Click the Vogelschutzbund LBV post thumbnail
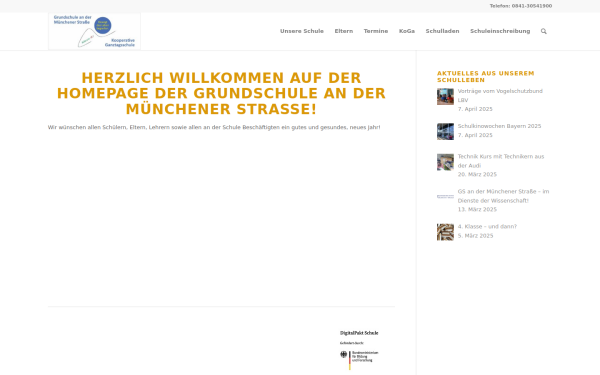Screen dimensions: 600x375 pos(445,96)
